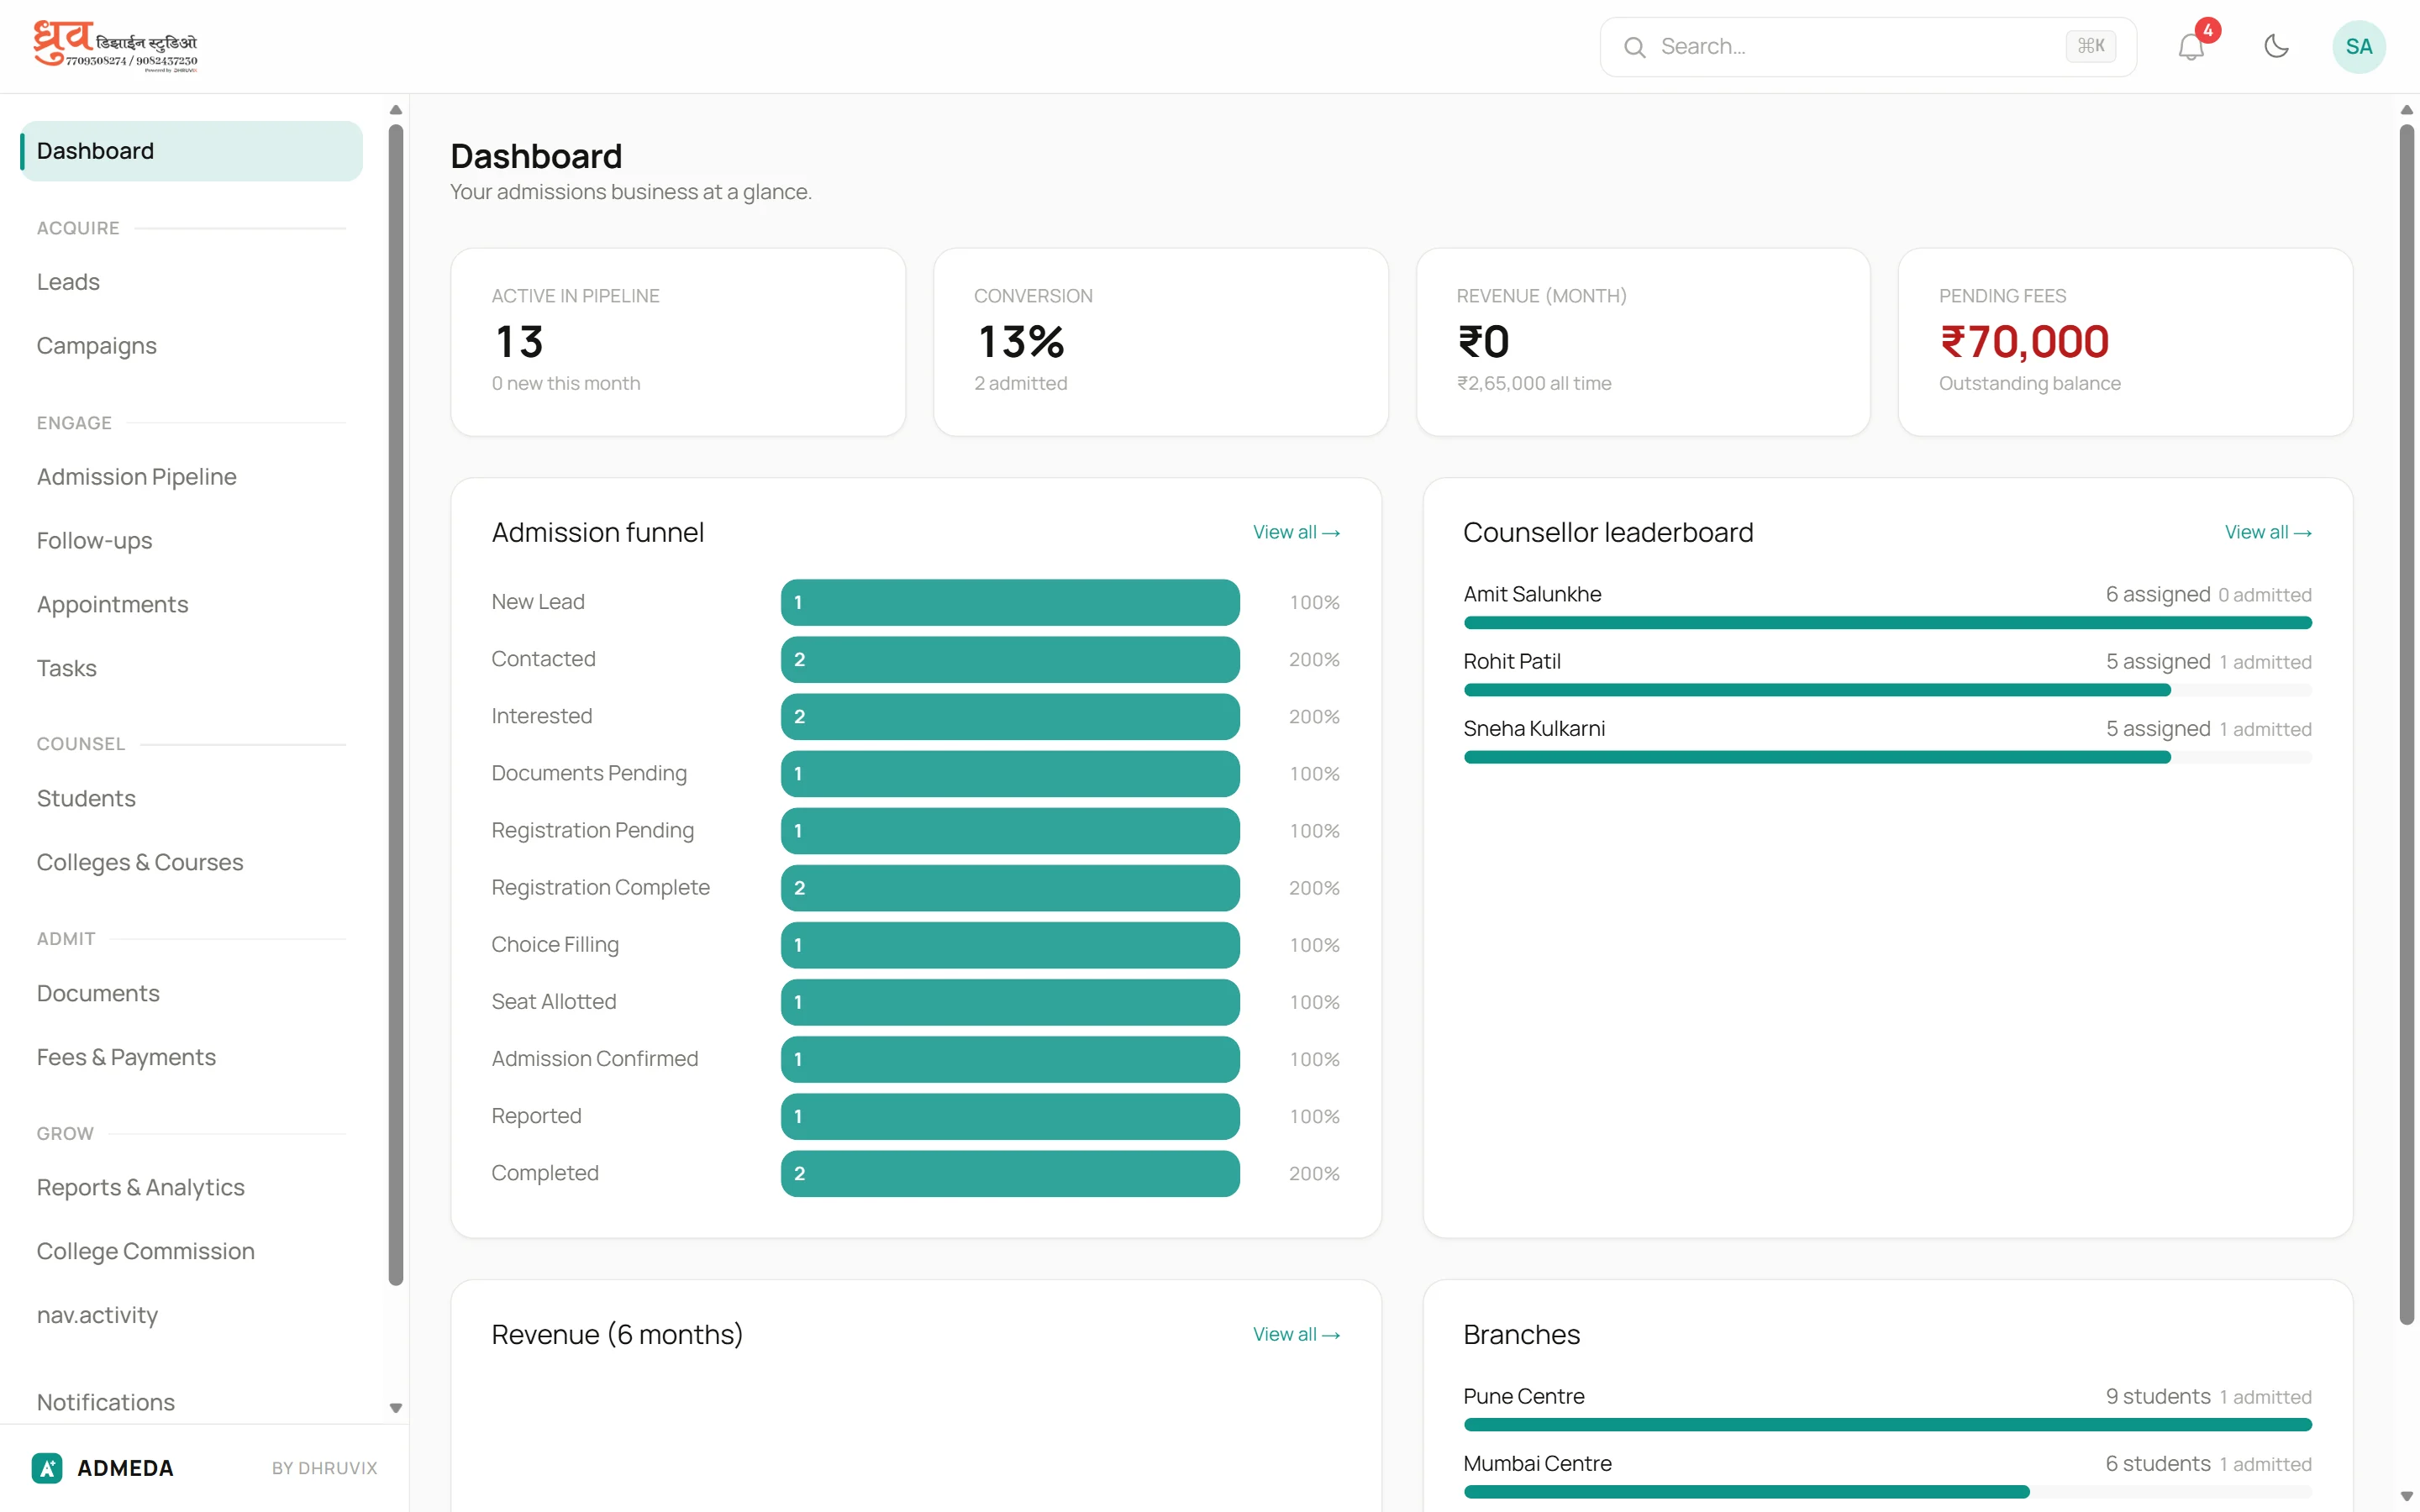Viewport: 2420px width, 1512px height.
Task: Click the Registration Pending funnel bar
Action: (1010, 830)
